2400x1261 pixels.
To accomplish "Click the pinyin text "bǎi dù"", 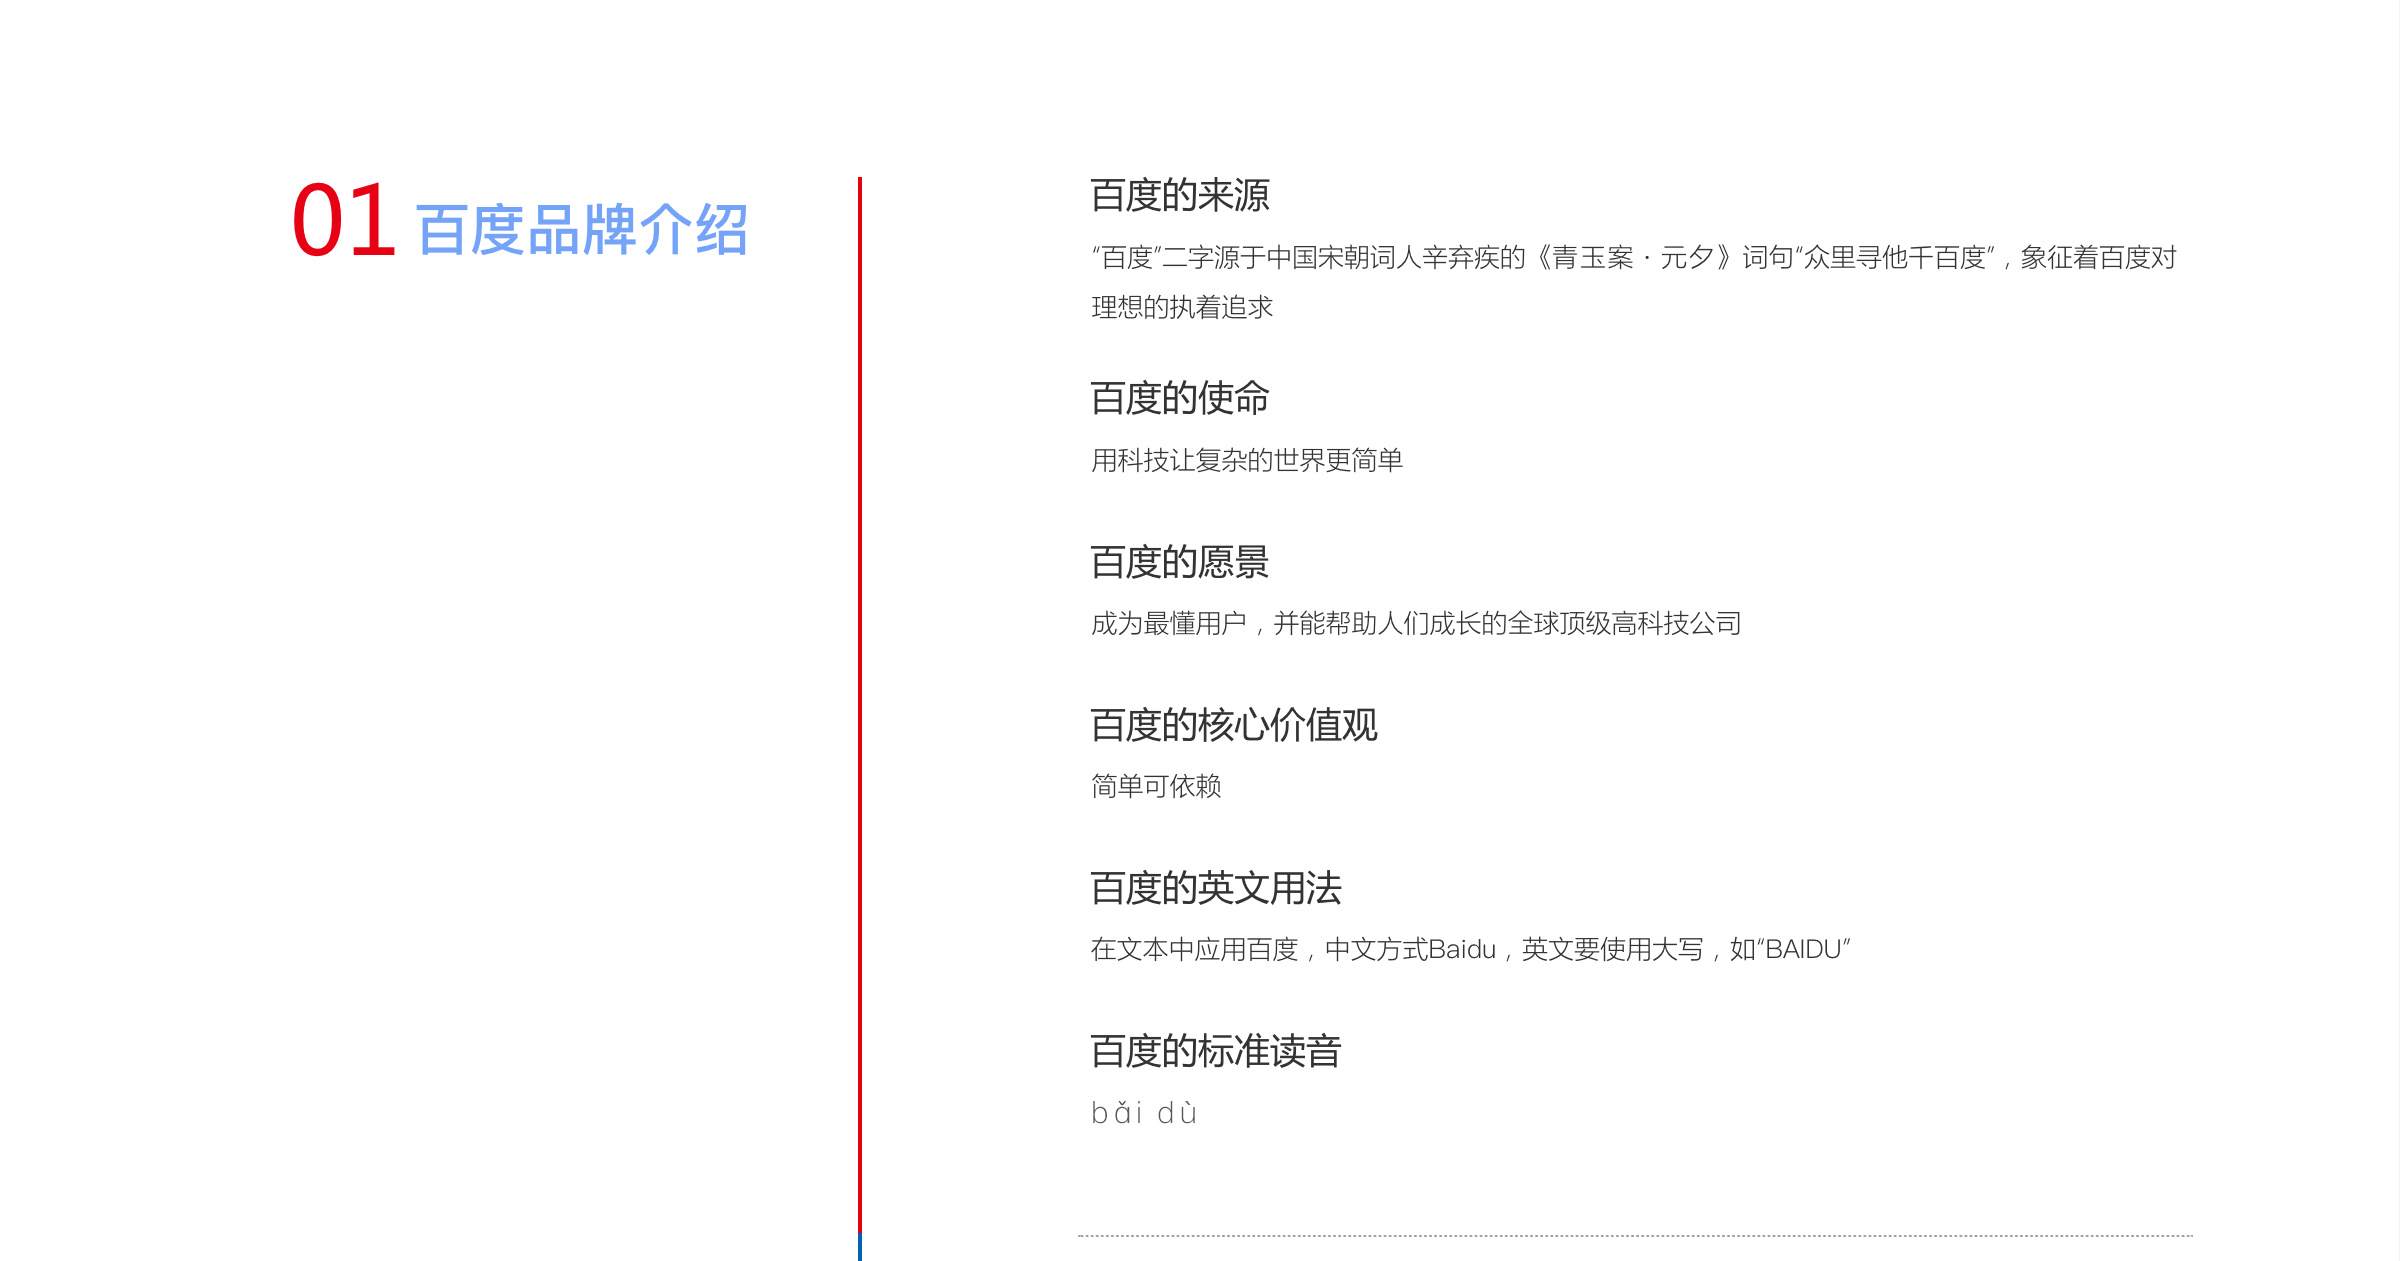I will click(x=1144, y=1113).
